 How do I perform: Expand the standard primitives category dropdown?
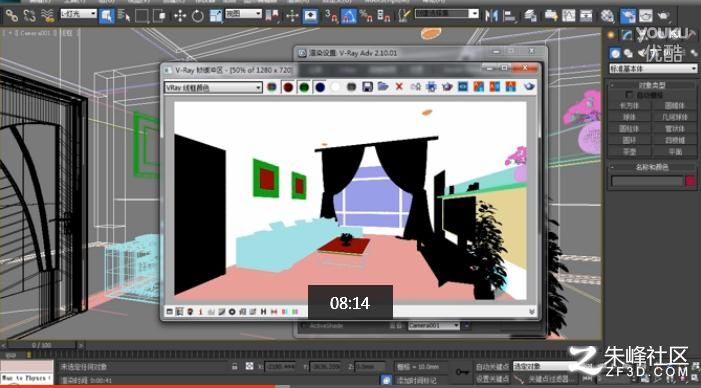click(x=653, y=68)
